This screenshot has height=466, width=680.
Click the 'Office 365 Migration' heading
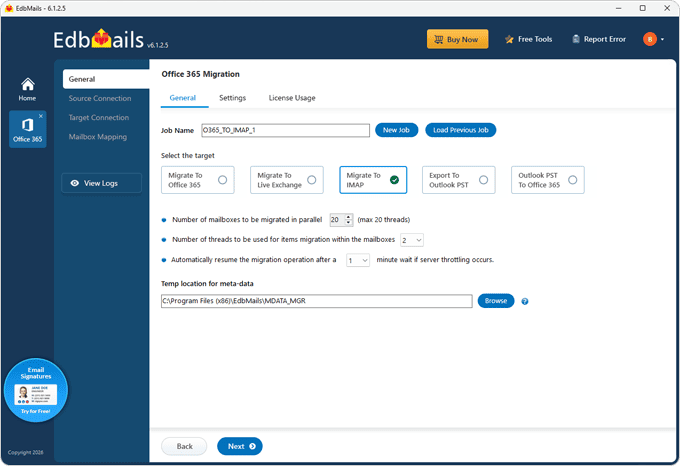click(200, 74)
